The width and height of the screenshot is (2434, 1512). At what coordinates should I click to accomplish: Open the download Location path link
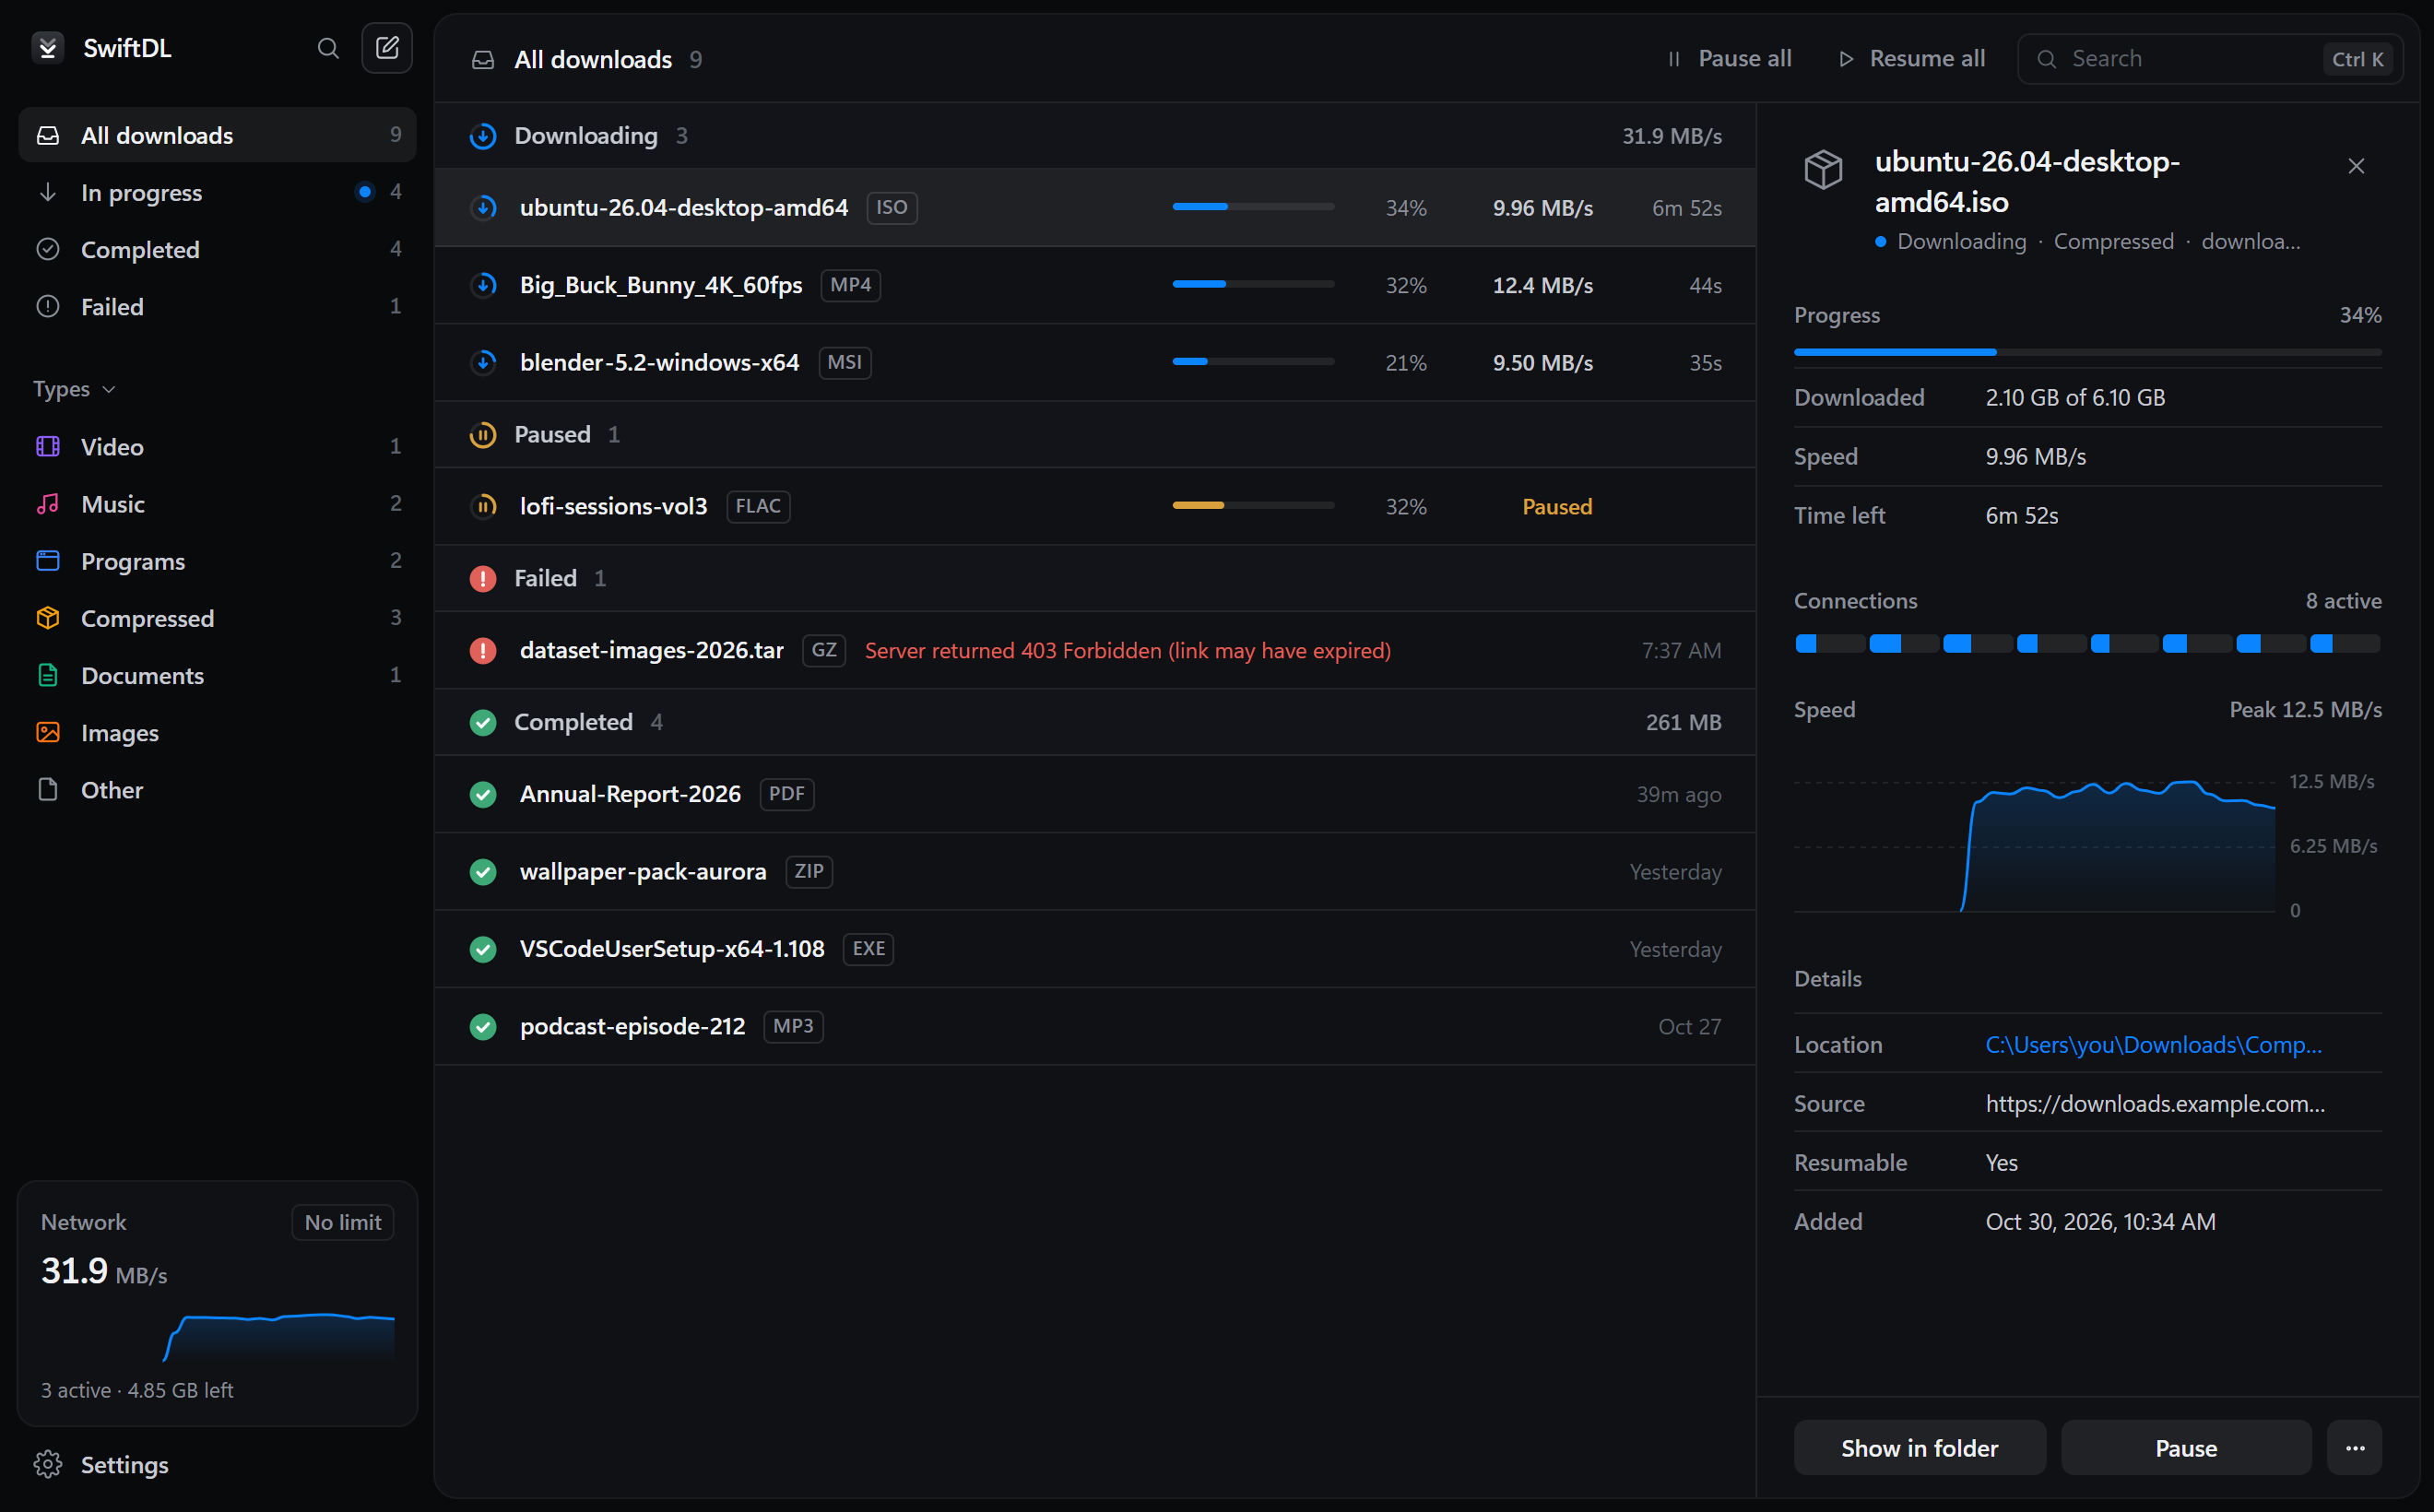click(x=2153, y=1044)
